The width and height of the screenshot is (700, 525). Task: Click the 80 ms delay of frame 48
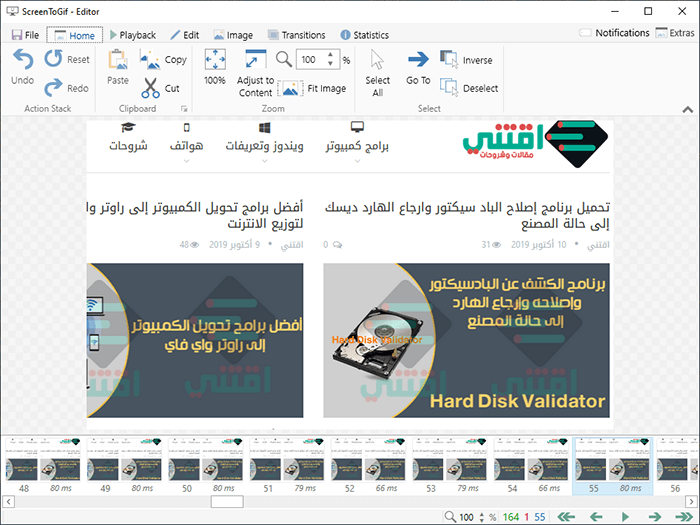(x=61, y=488)
